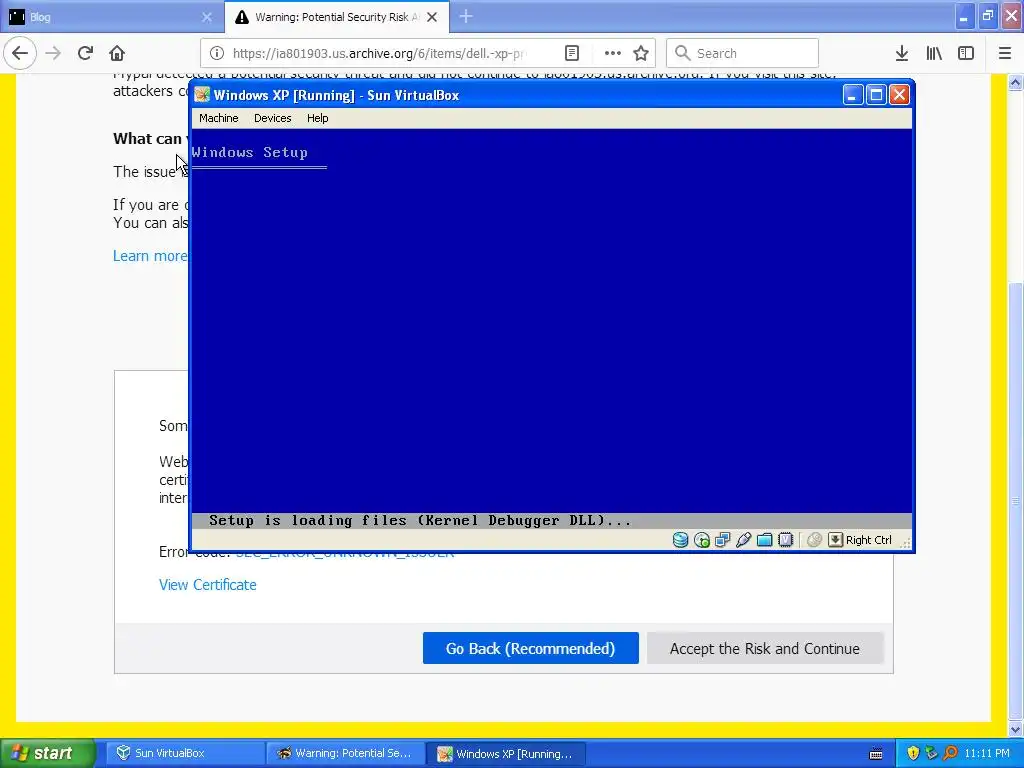Open the Learn more link
This screenshot has height=768, width=1024.
150,255
